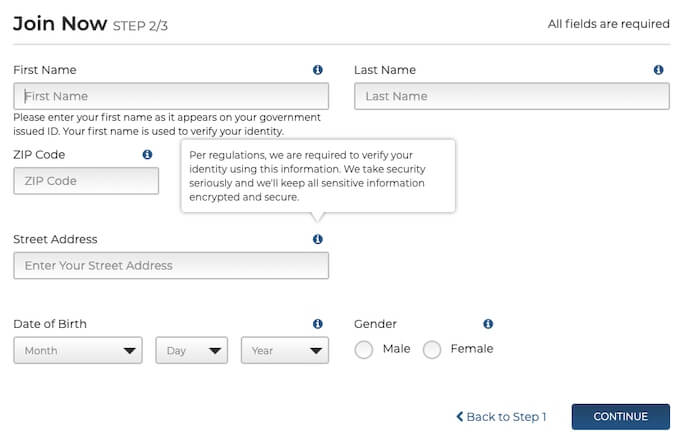Click the Street Address info icon
Image resolution: width=680 pixels, height=439 pixels.
[318, 240]
